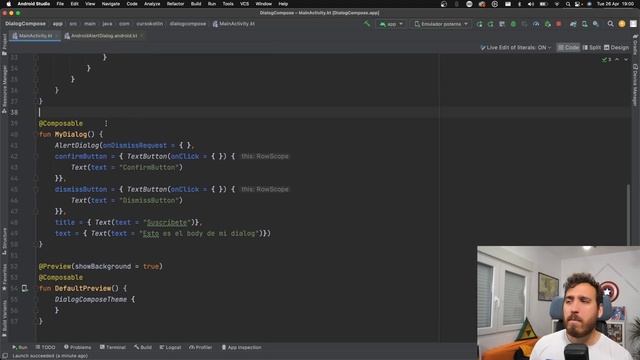The height and width of the screenshot is (360, 640).
Task: Open the Profiler tool window
Action: point(200,347)
